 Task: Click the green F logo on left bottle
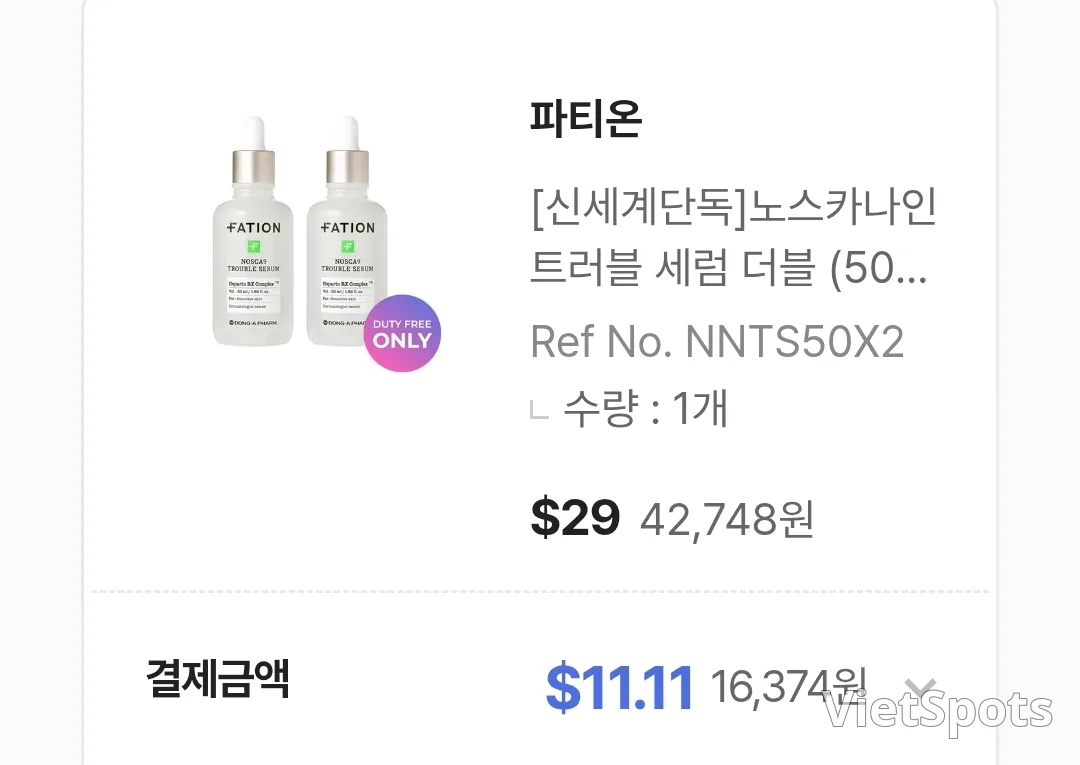point(253,247)
